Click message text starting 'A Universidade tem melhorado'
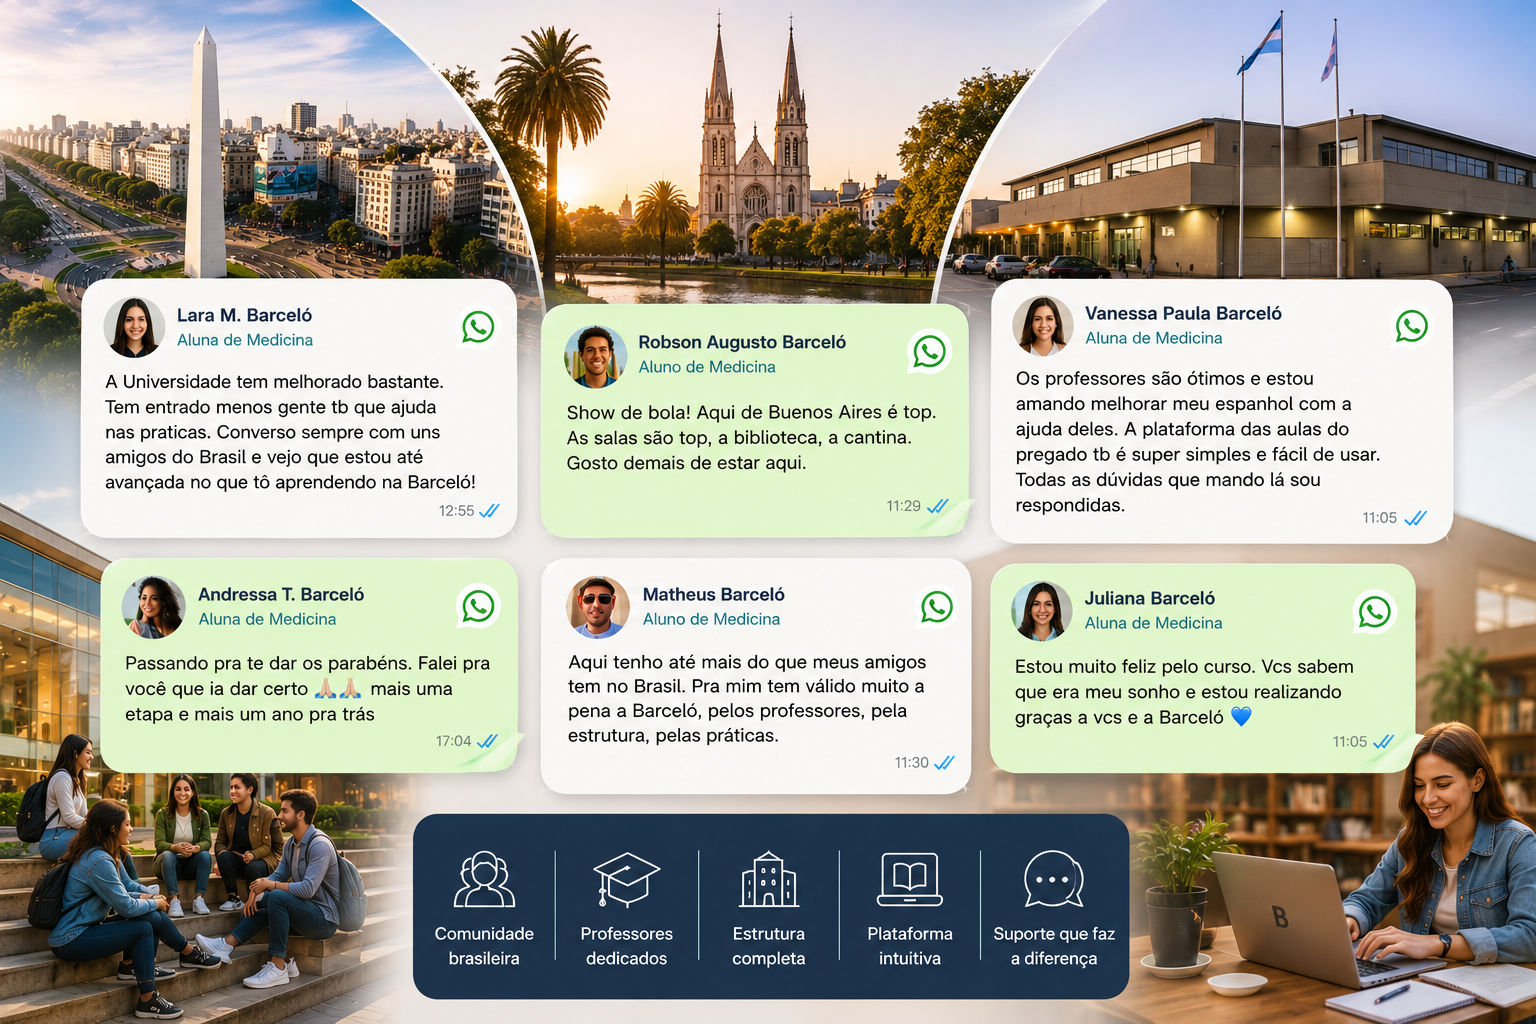1536x1024 pixels. (x=290, y=432)
